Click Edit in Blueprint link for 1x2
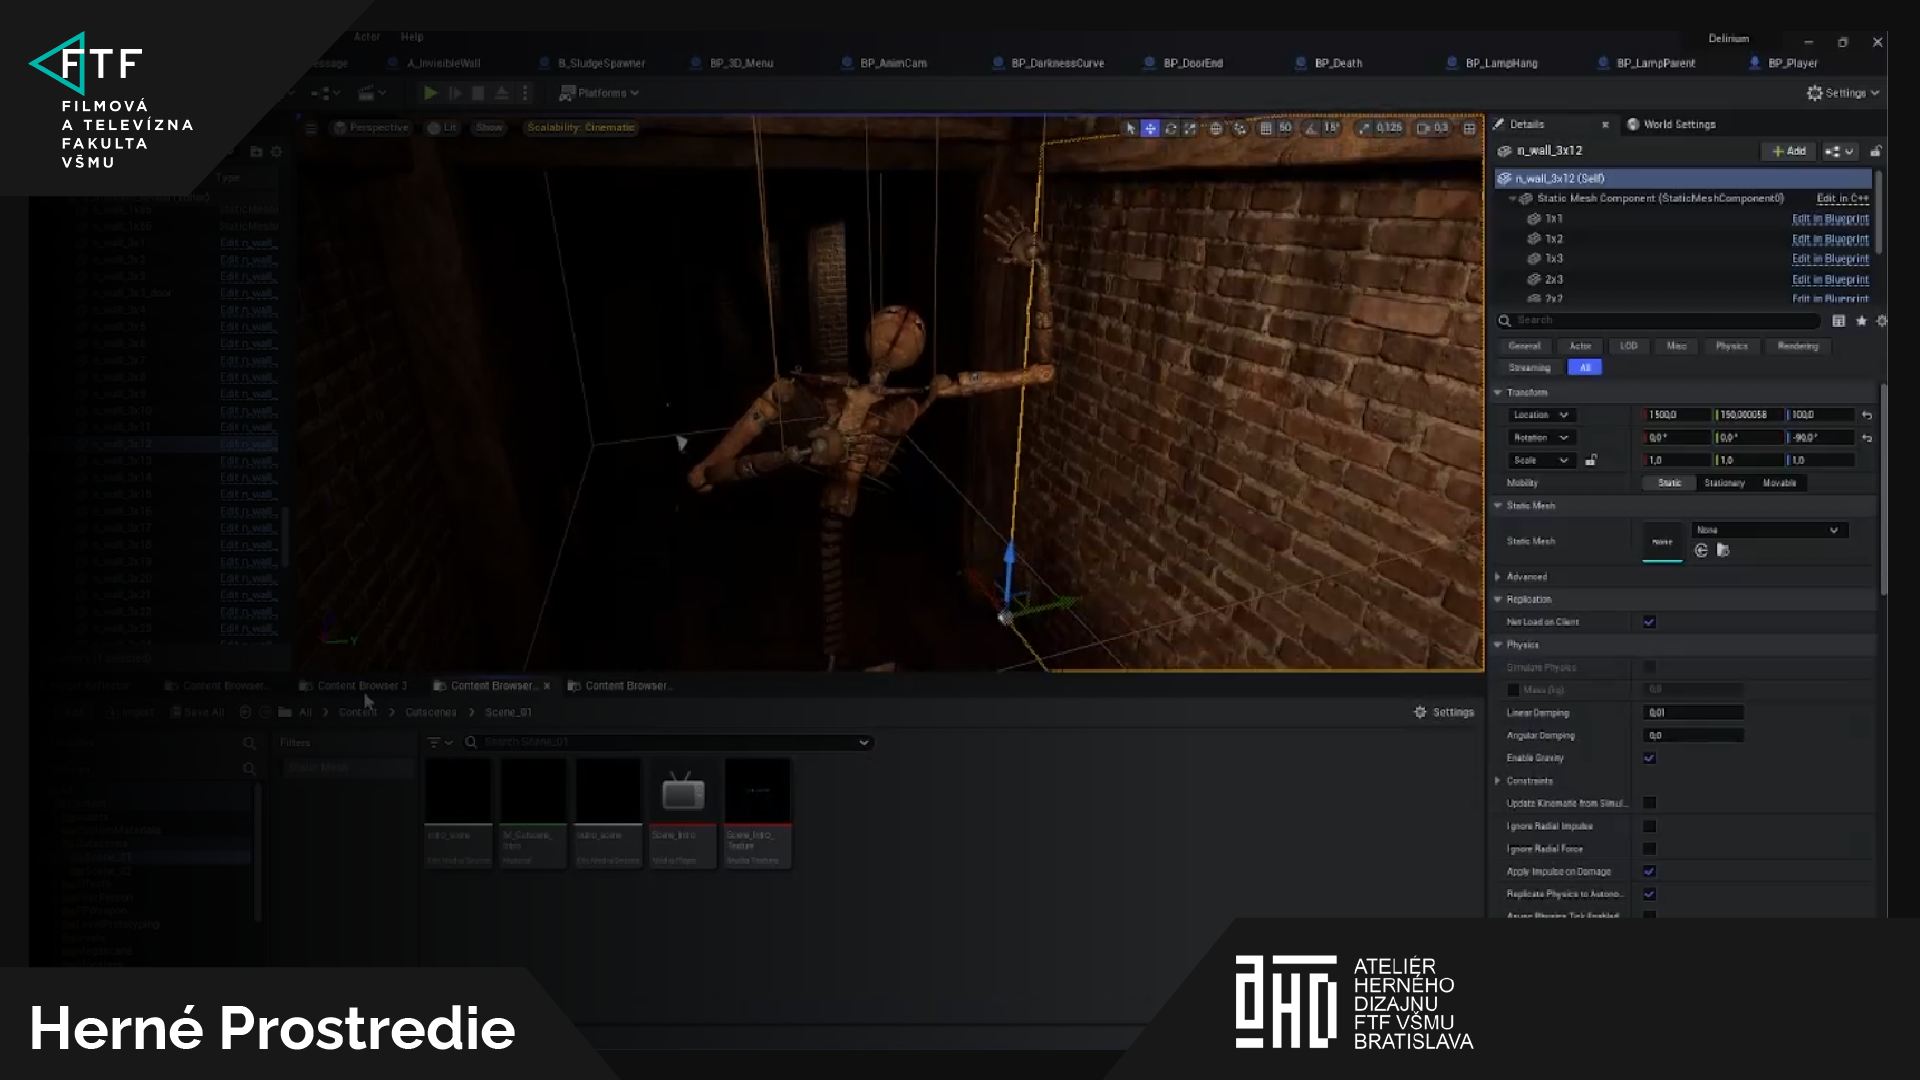 (x=1829, y=239)
